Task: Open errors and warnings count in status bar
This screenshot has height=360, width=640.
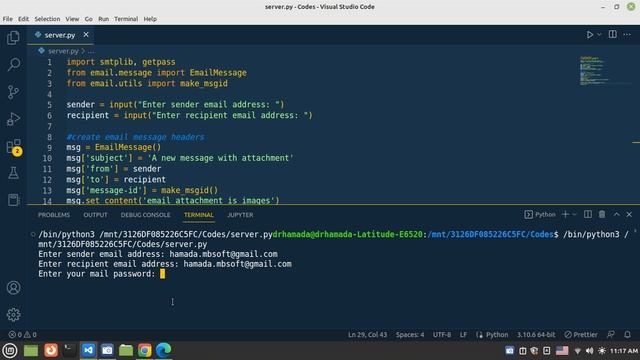Action: click(x=22, y=334)
